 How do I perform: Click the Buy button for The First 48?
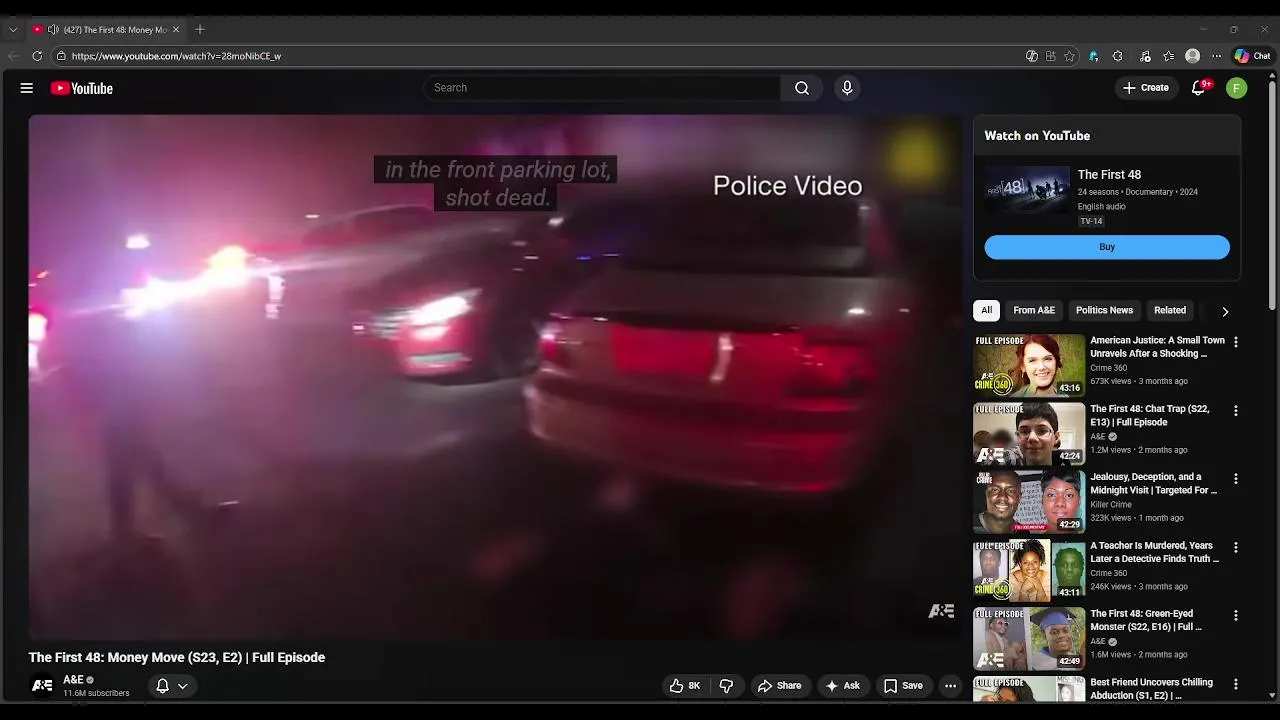(1107, 247)
